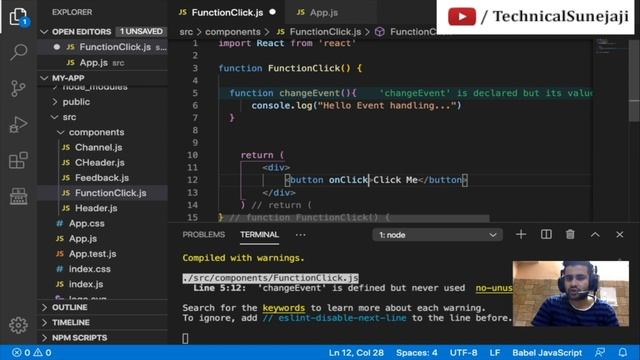
Task: Click 'Spaces: 4' indentation setting
Action: [416, 352]
